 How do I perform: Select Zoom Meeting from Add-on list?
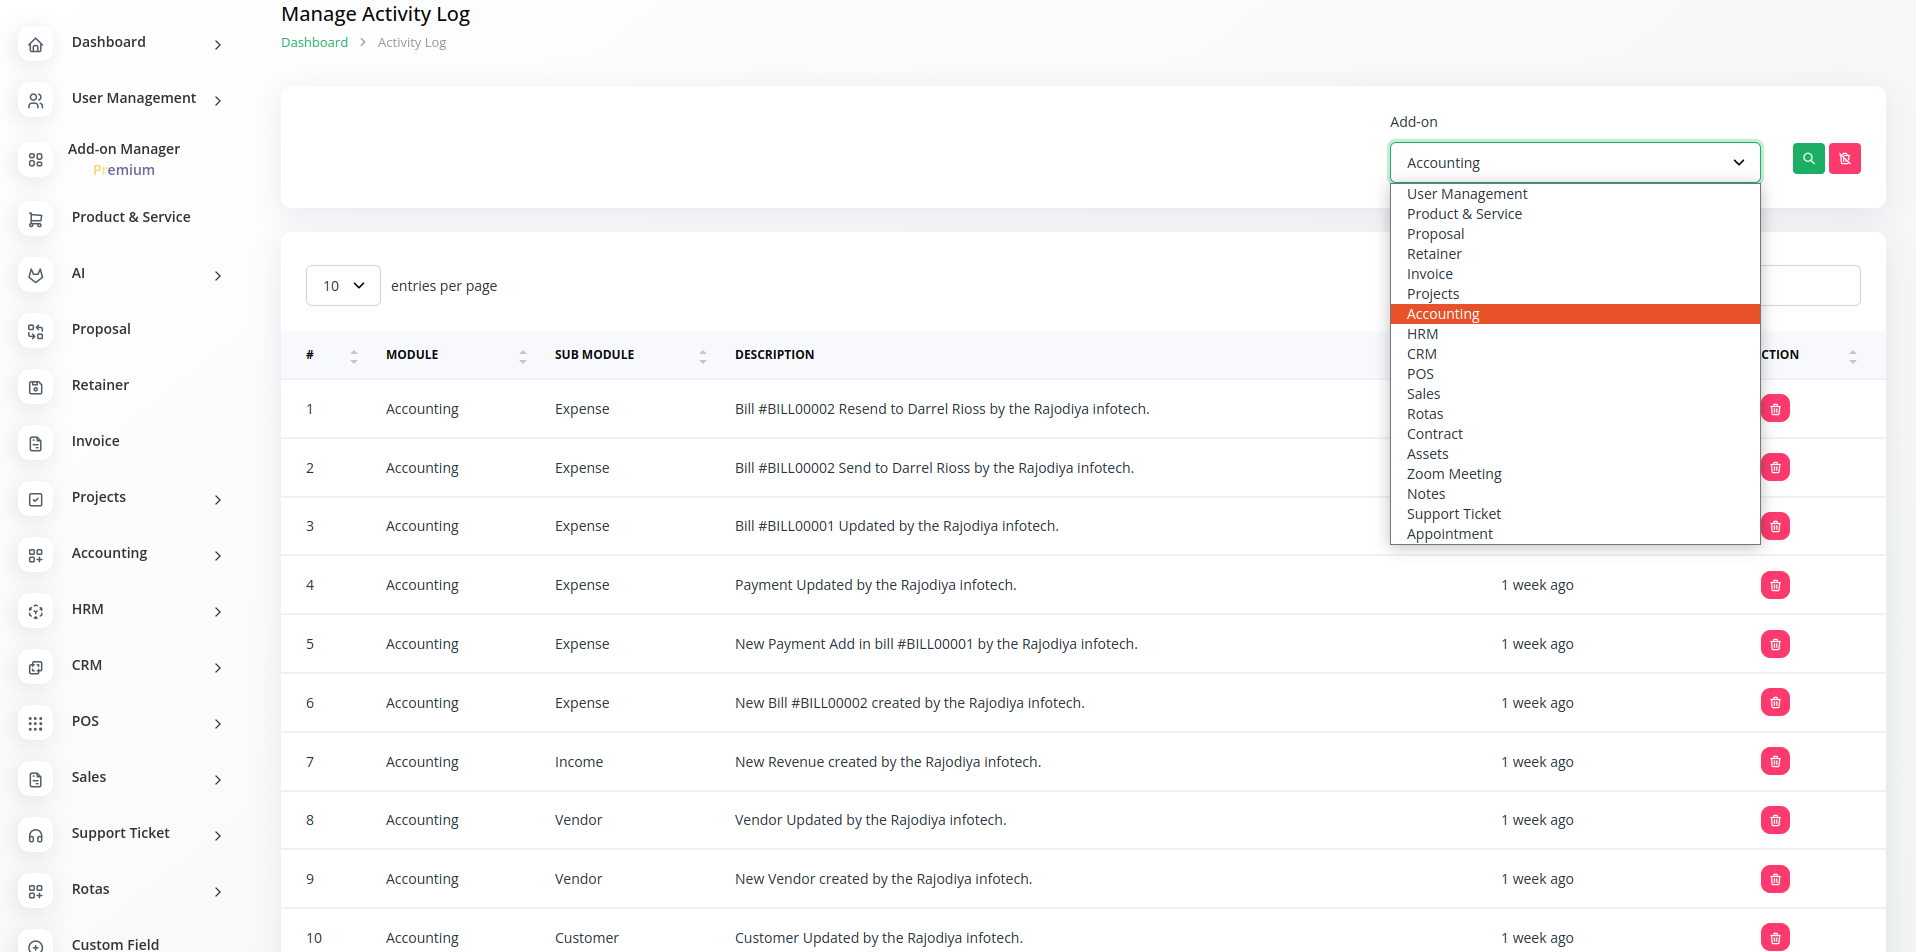[x=1453, y=474]
